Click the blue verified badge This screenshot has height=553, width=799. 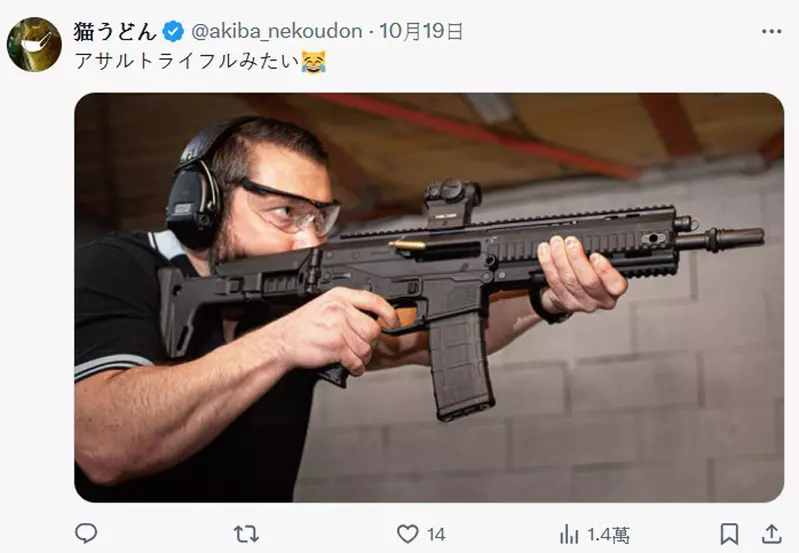tap(173, 32)
